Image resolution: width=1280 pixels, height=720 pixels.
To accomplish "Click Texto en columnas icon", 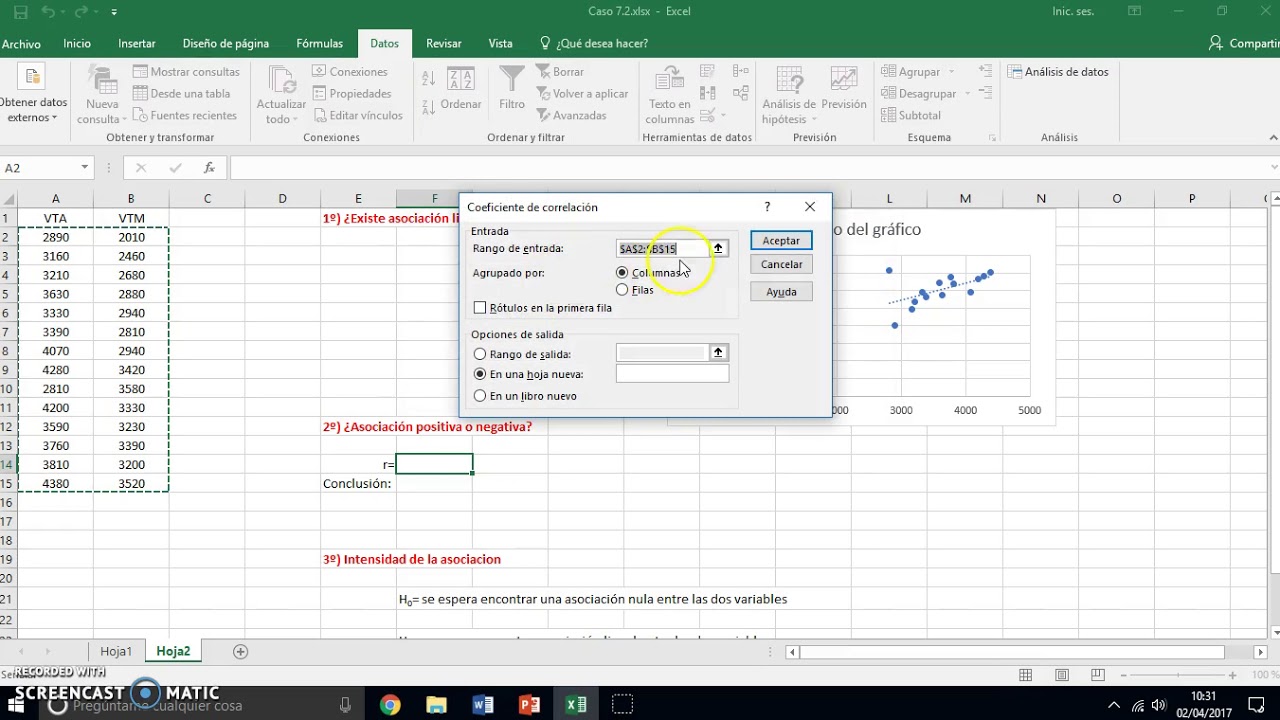I will (669, 80).
